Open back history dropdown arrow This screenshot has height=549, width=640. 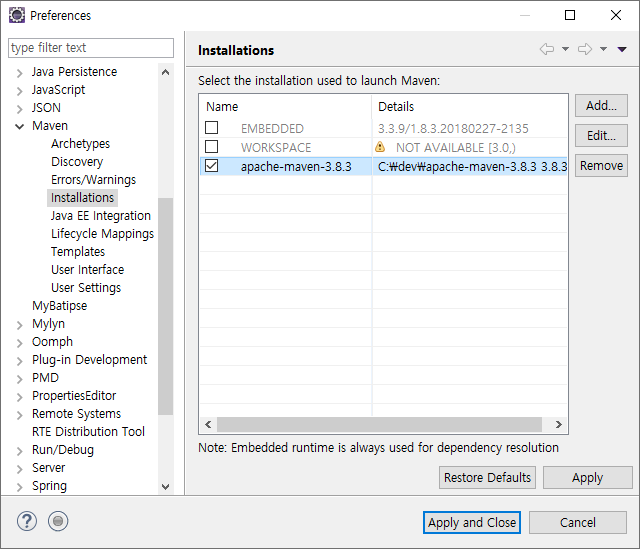[565, 49]
